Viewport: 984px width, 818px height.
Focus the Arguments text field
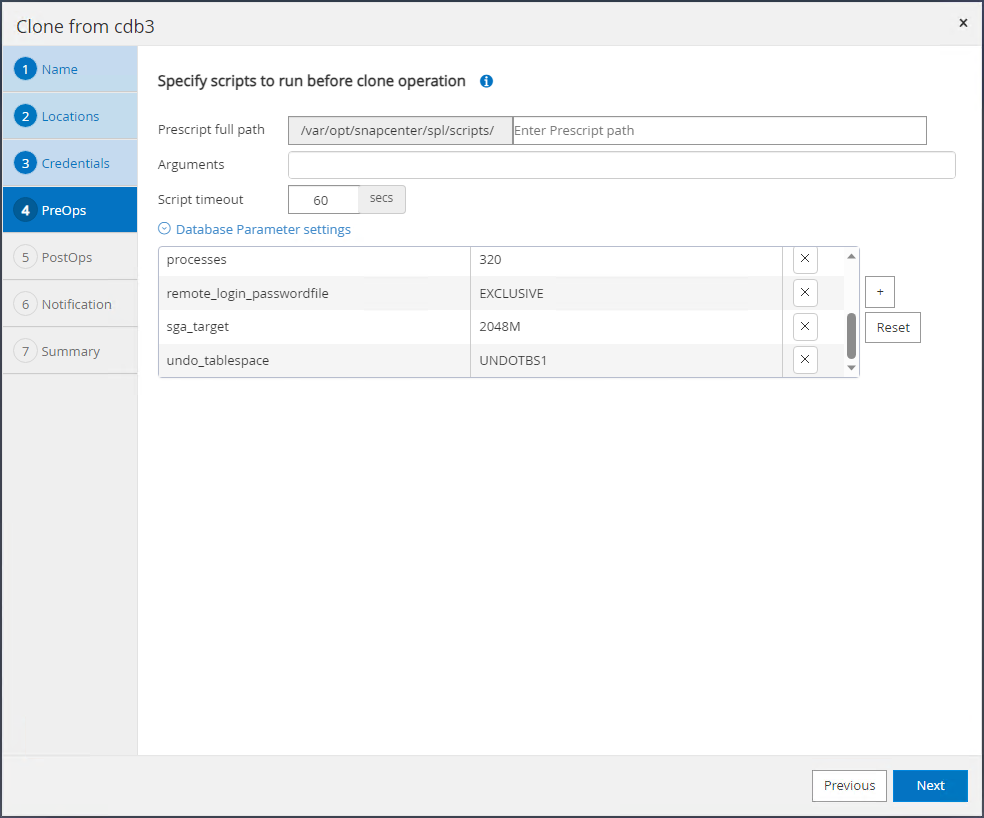coord(621,165)
